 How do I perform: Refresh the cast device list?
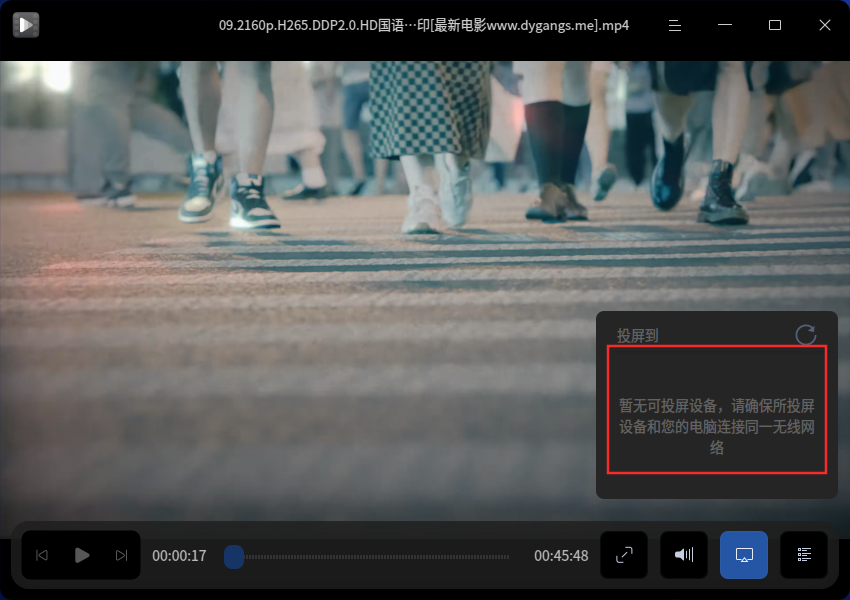coord(806,335)
